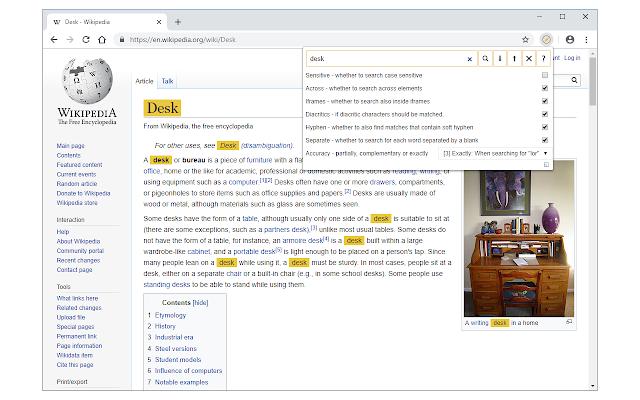Start search with the magnifier button

(x=485, y=58)
